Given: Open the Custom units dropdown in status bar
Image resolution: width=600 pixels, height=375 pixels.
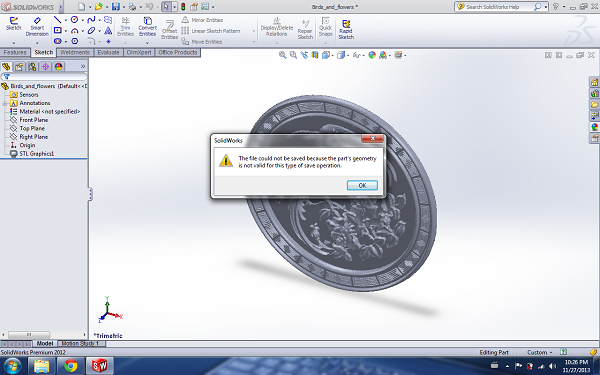Looking at the screenshot, I should tap(540, 352).
